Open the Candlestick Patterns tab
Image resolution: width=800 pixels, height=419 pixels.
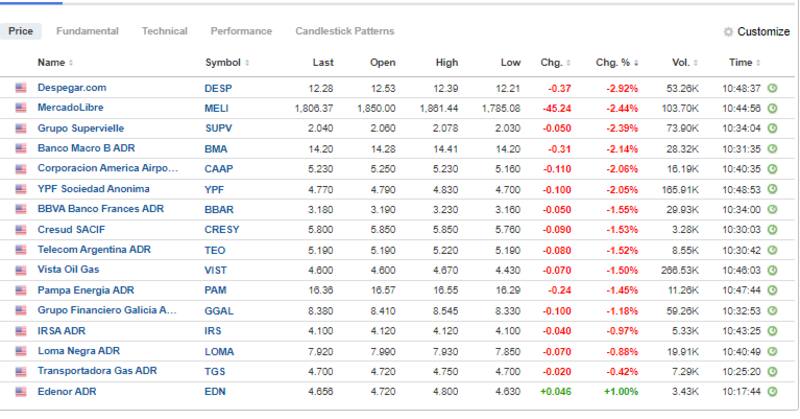click(x=344, y=32)
